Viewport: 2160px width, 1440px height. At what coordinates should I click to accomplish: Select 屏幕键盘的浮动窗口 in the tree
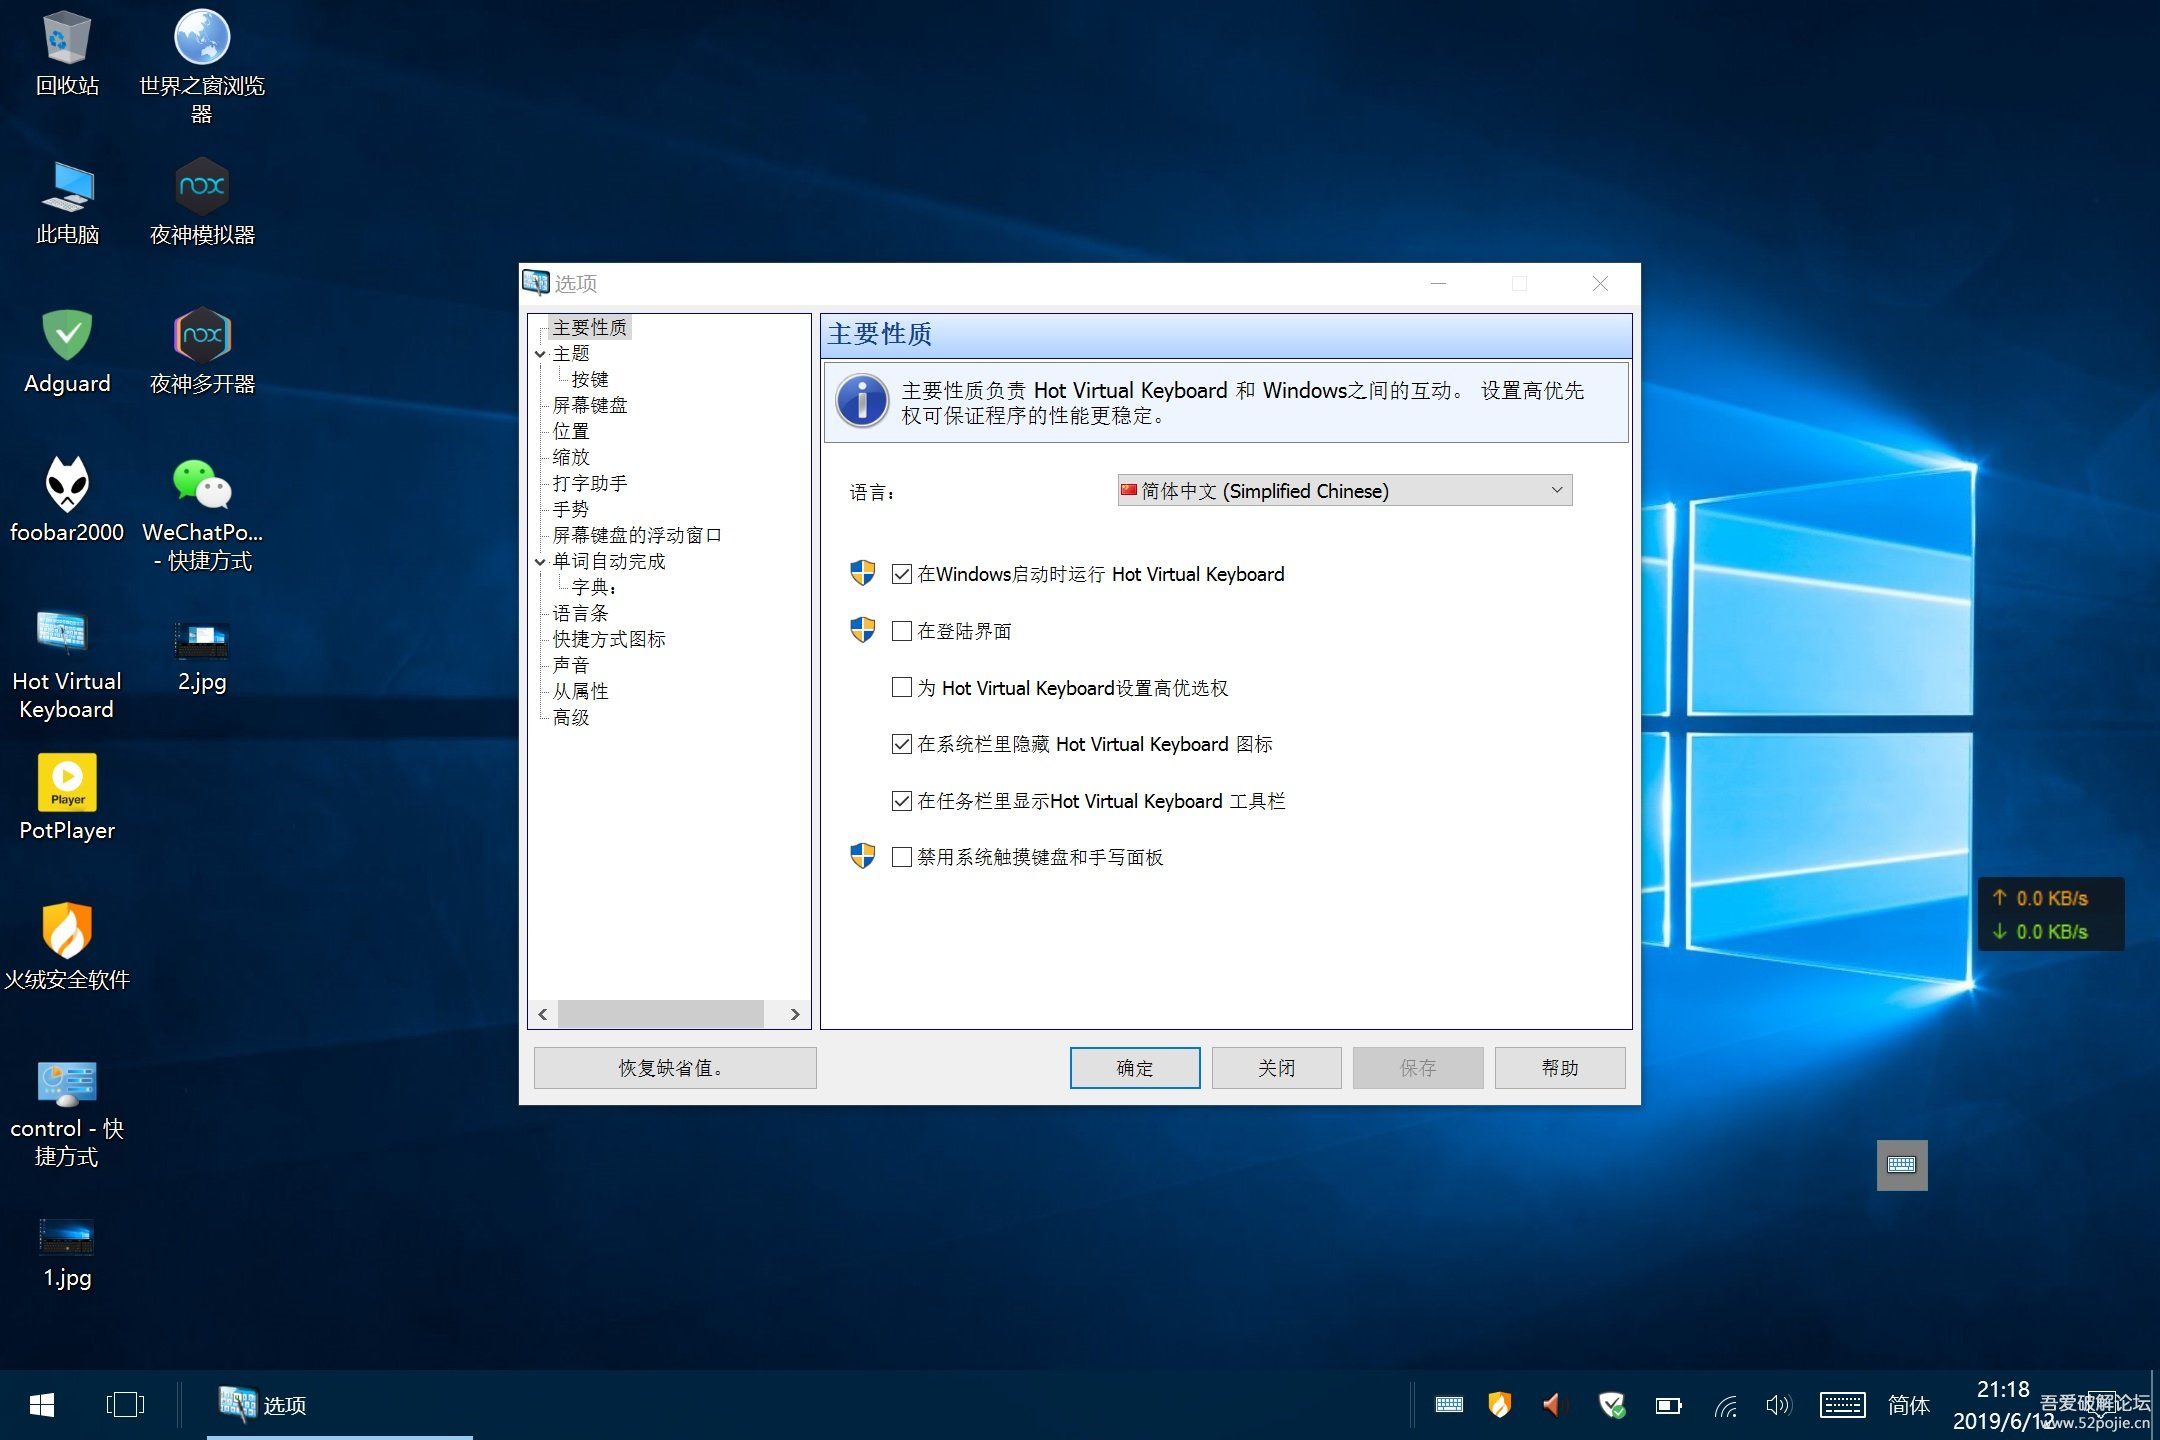coord(637,536)
